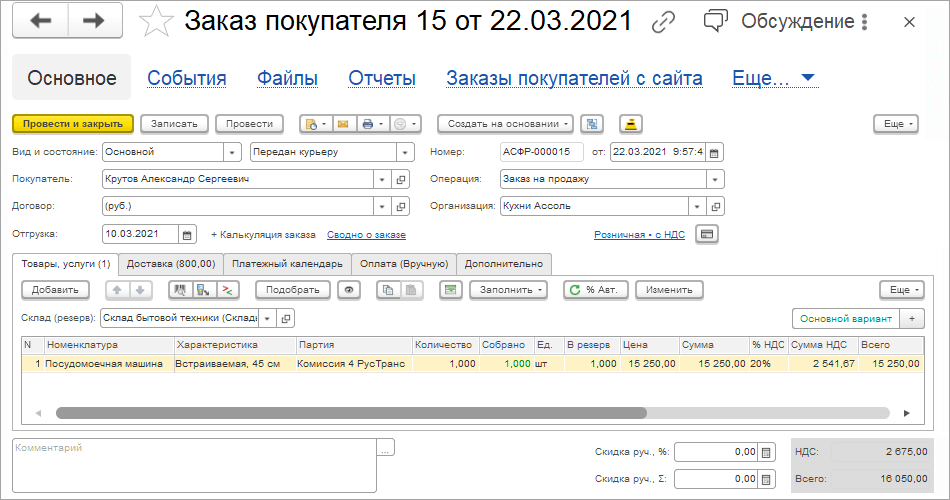Click the yellow cash register icon

[x=631, y=124]
